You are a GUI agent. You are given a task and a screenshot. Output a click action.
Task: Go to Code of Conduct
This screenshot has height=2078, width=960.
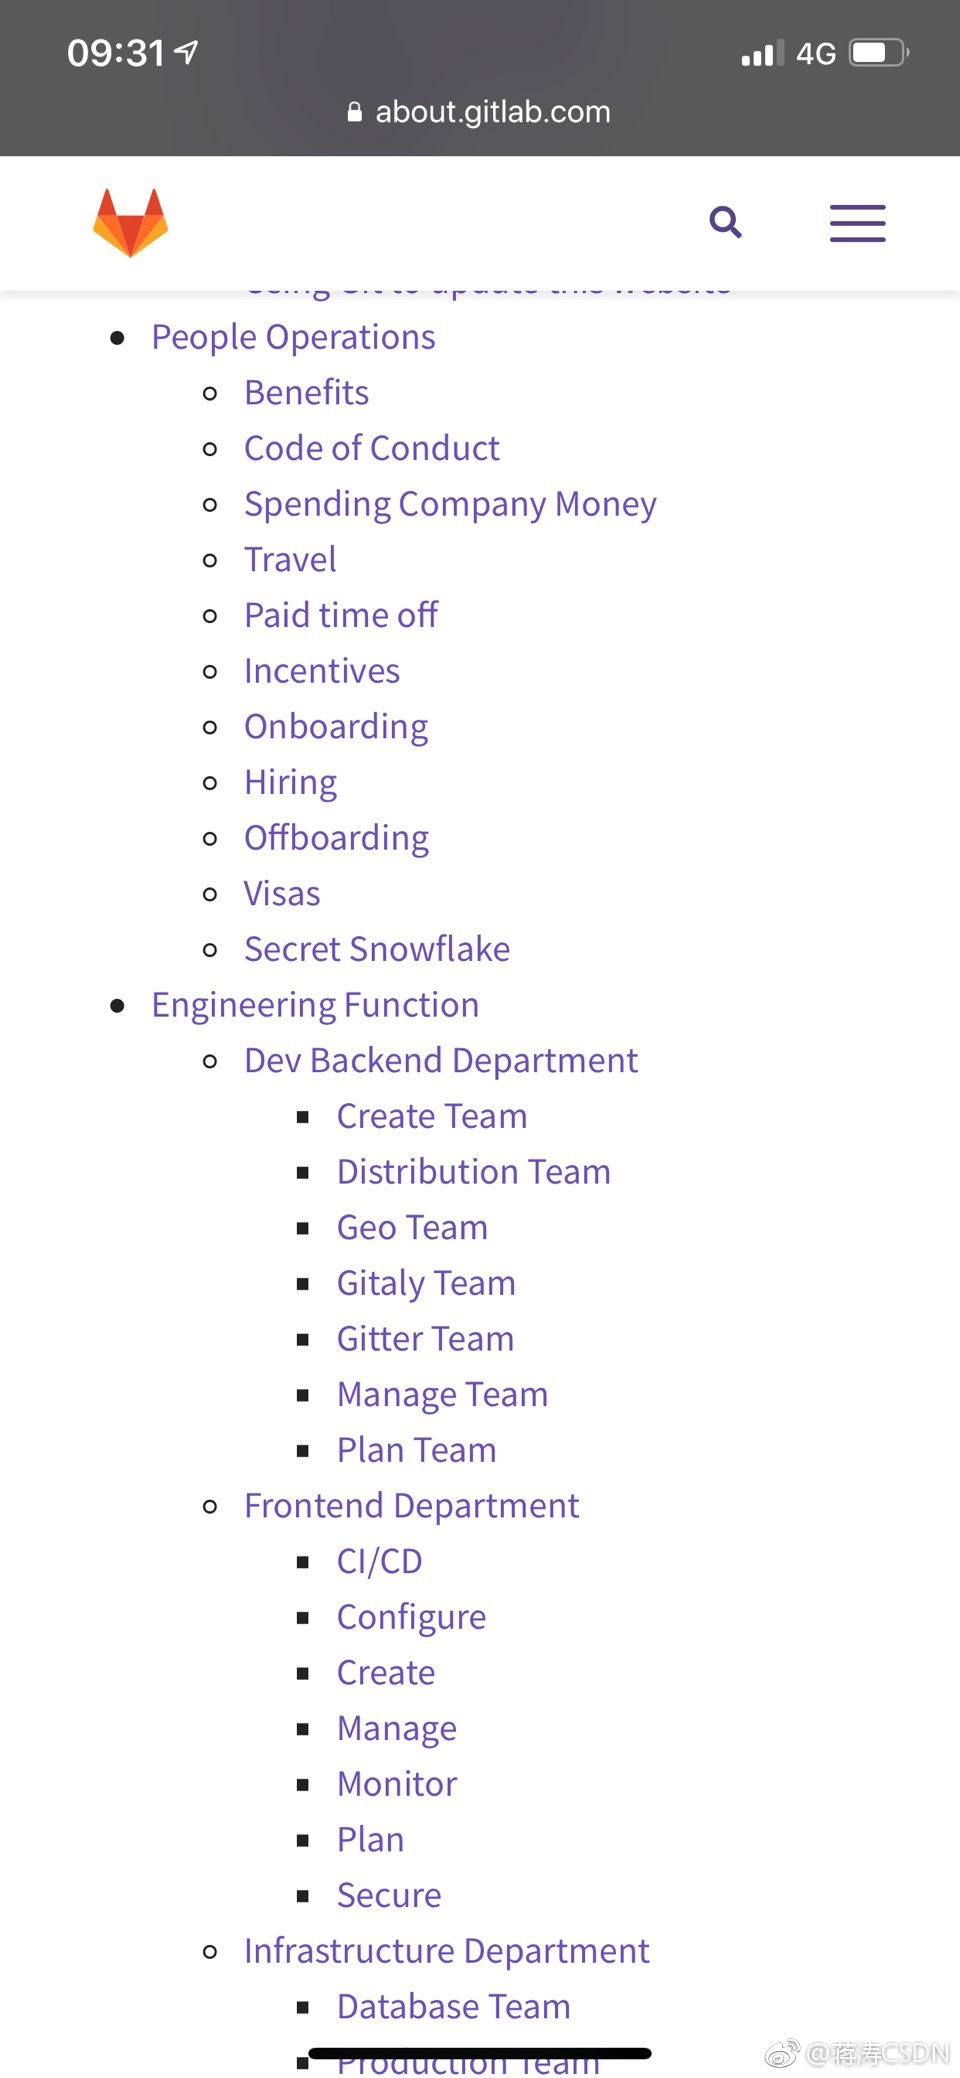point(371,449)
